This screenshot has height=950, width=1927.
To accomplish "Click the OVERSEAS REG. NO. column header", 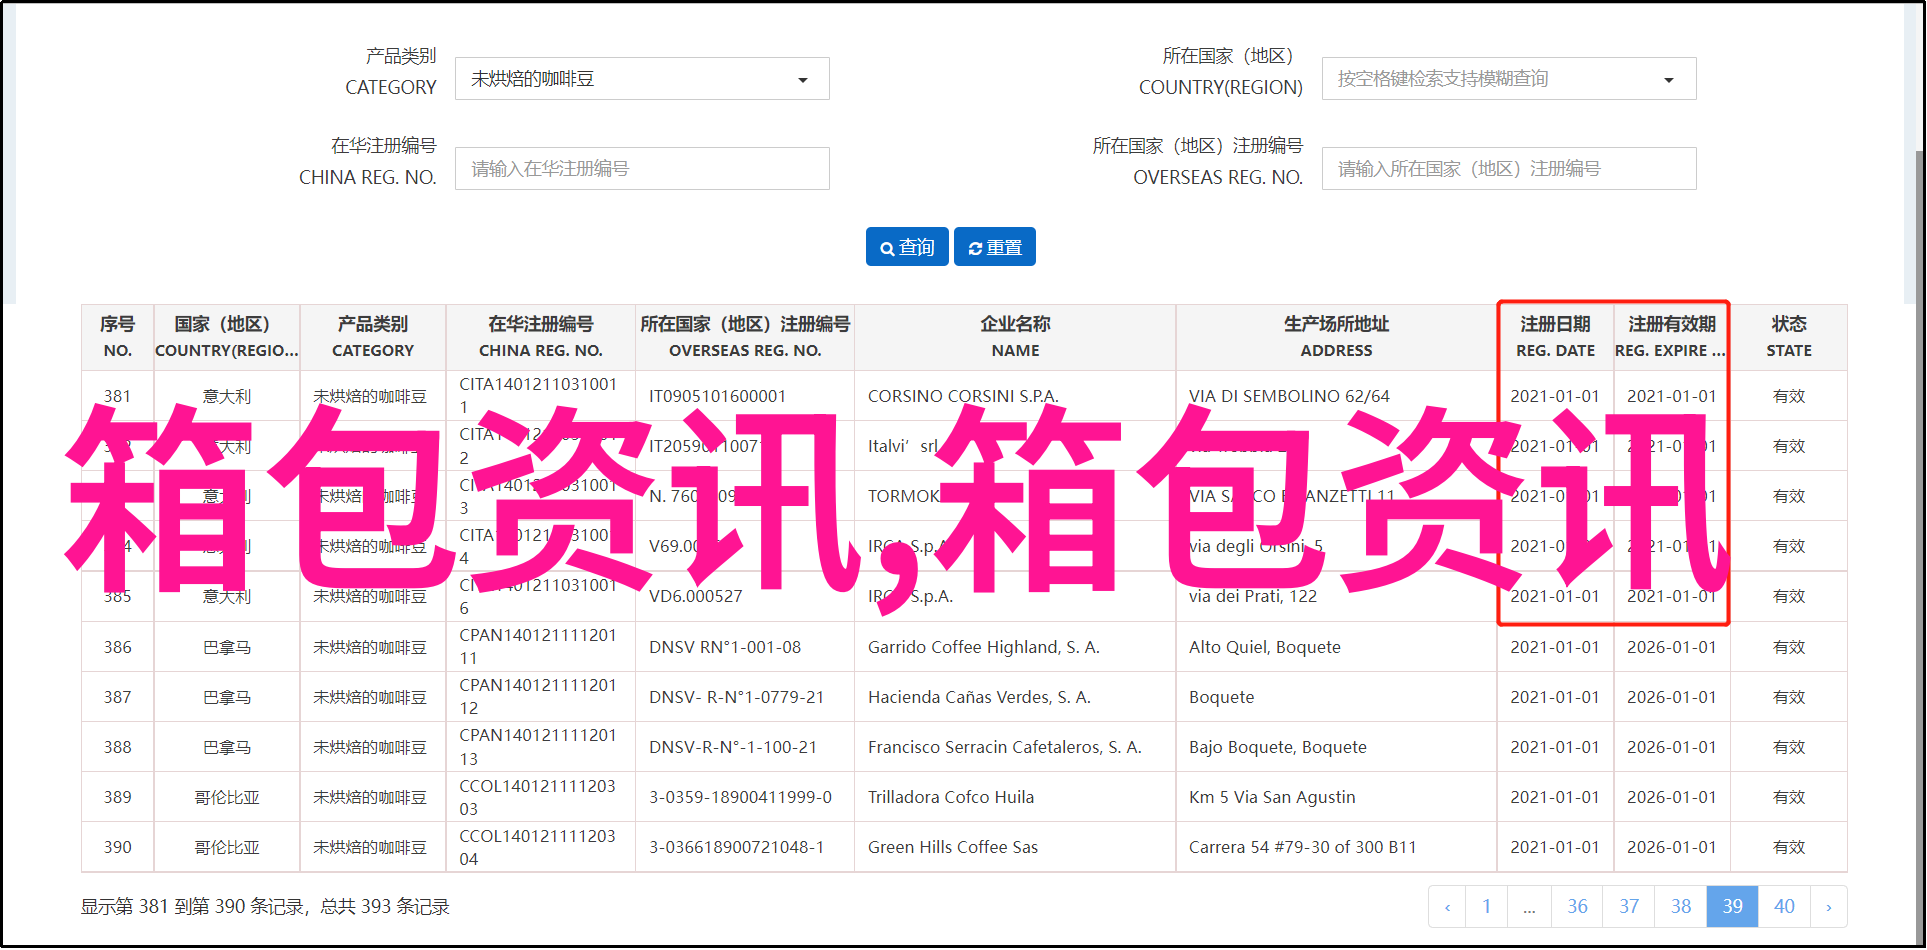I will pyautogui.click(x=745, y=337).
